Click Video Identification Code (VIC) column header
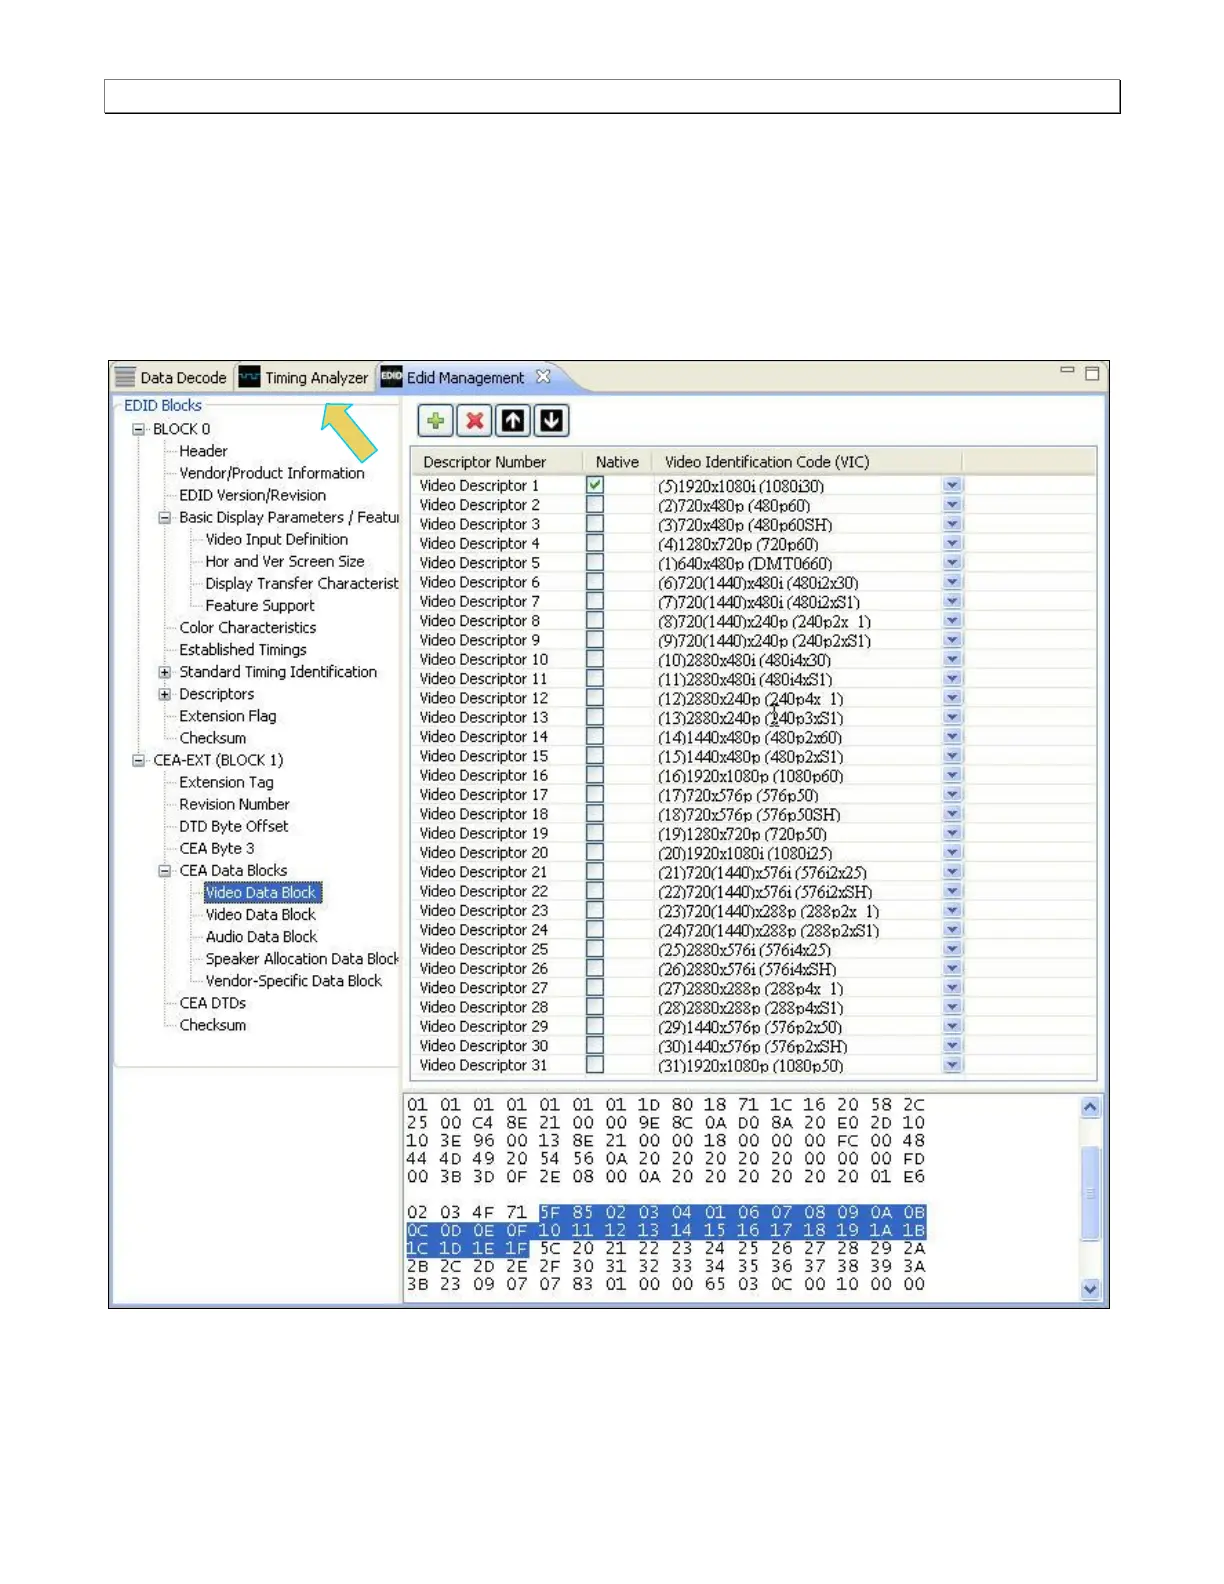Image resolution: width=1224 pixels, height=1584 pixels. click(807, 461)
